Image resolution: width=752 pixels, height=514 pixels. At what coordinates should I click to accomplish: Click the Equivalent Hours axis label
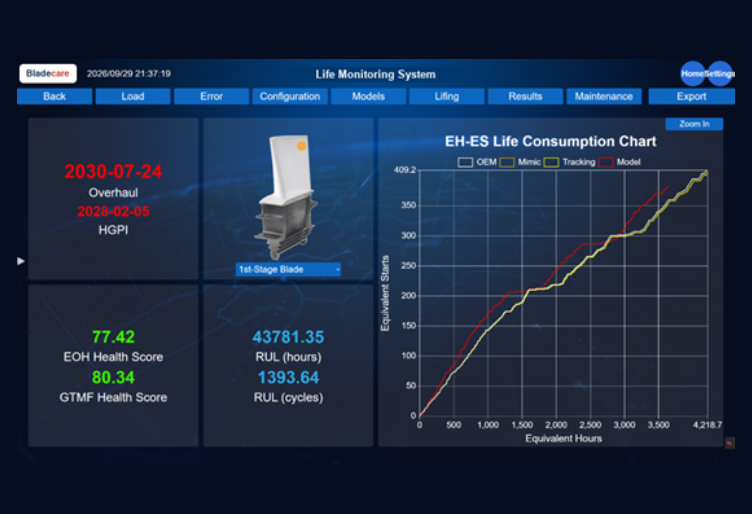(x=564, y=438)
